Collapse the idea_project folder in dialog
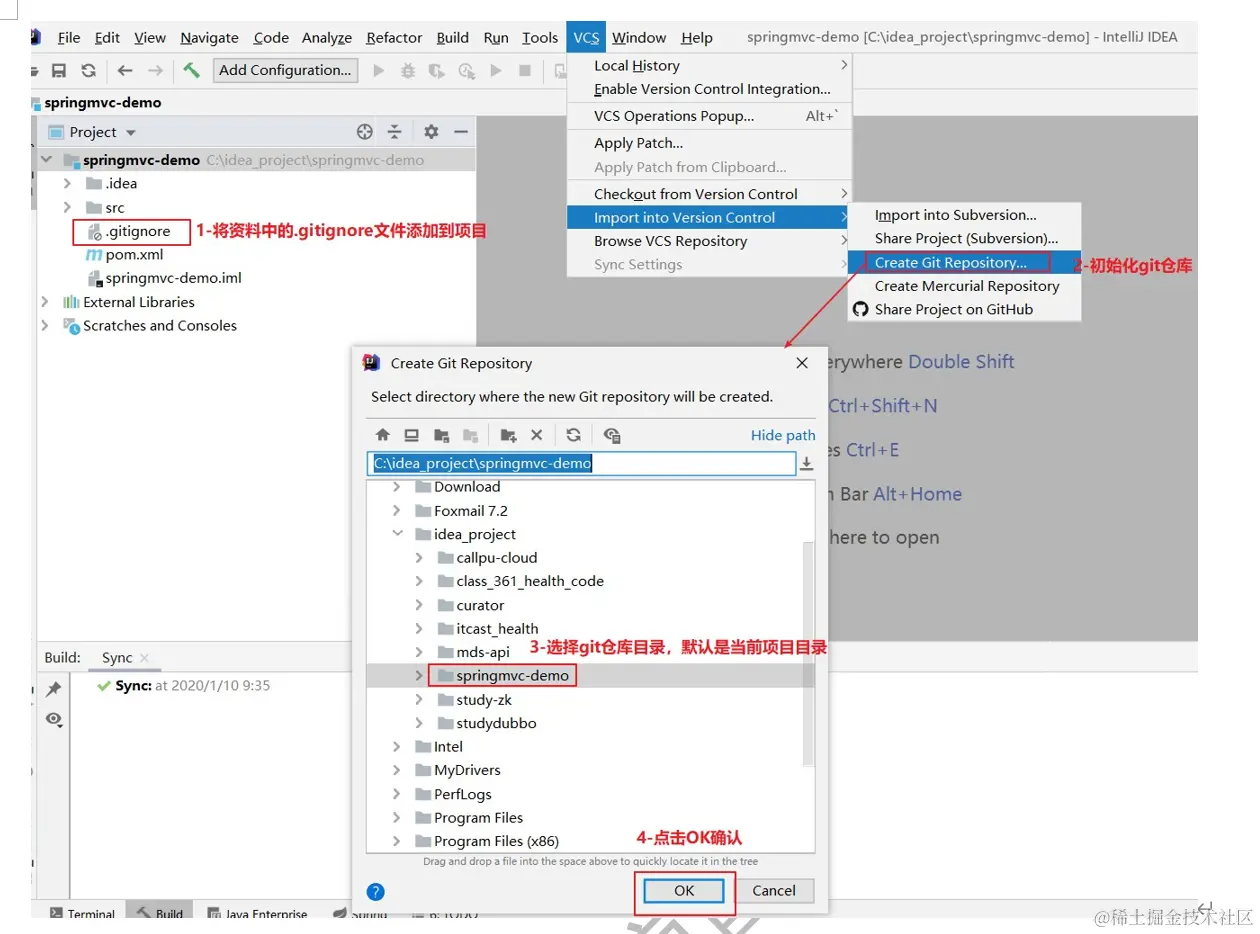 click(x=397, y=534)
